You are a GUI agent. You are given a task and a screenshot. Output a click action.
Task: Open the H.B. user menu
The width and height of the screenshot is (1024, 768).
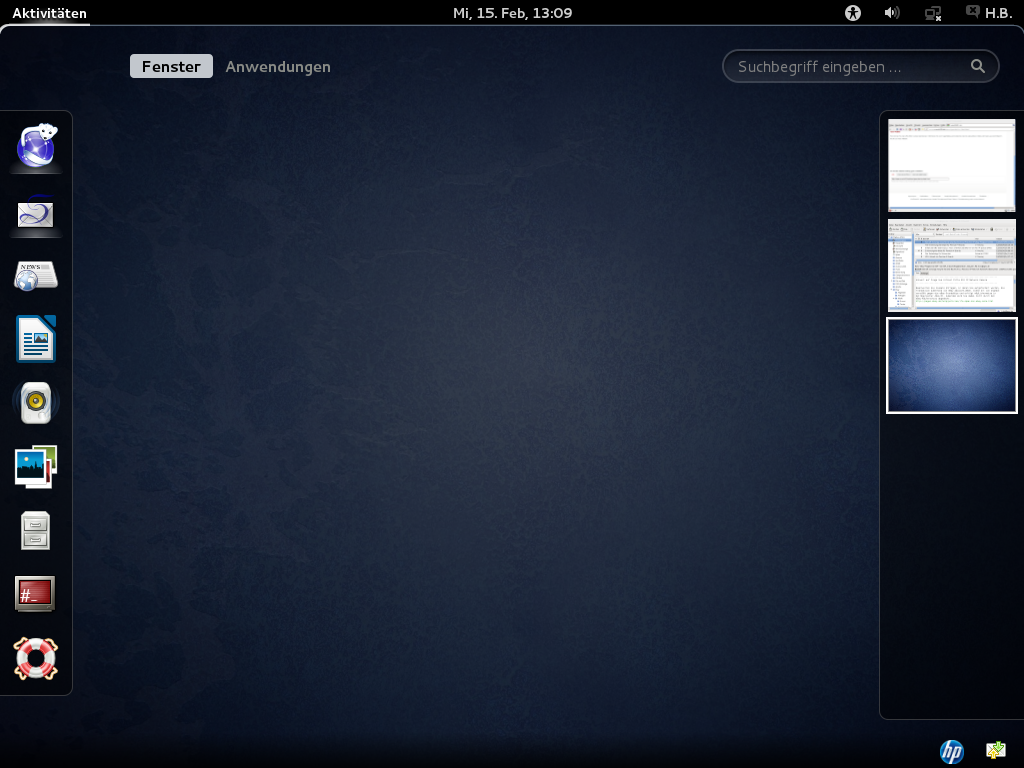pyautogui.click(x=987, y=13)
